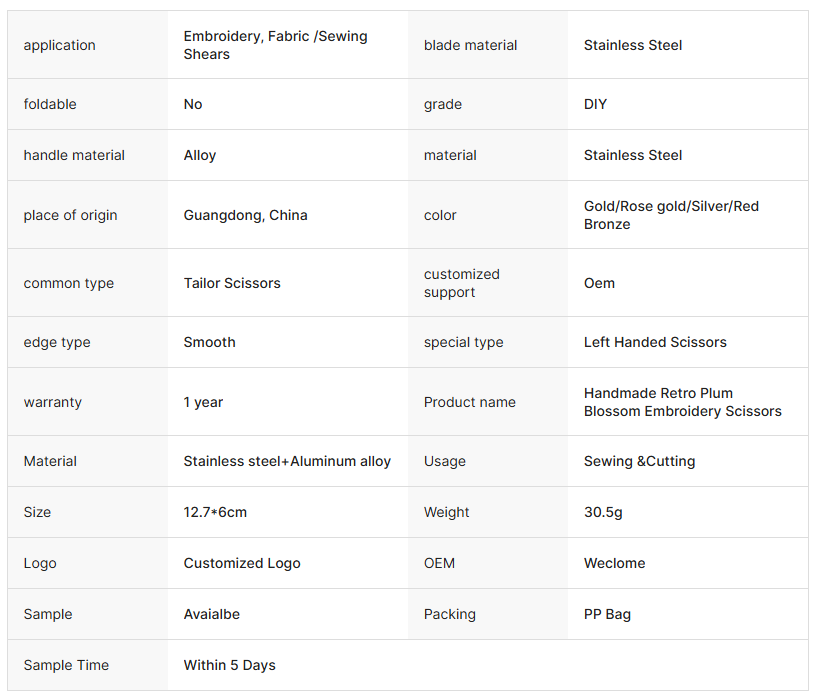Click the 'Oem' customized support value
Viewport: 821px width, 699px height.
tap(599, 283)
